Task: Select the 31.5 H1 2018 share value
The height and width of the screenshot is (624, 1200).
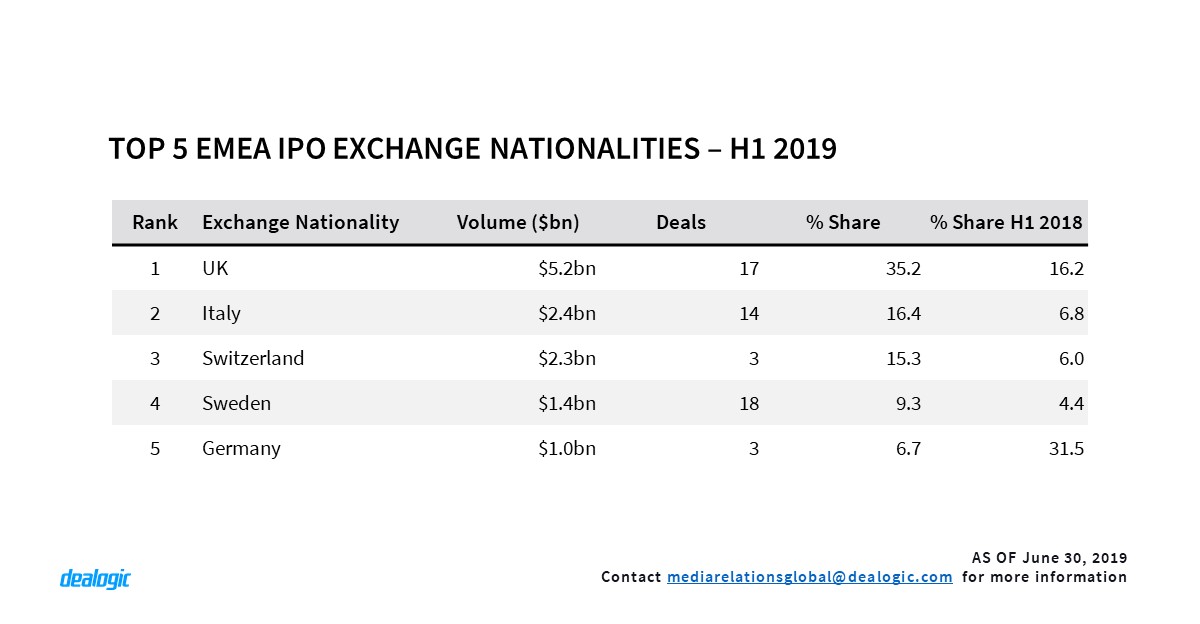Action: pos(1066,449)
